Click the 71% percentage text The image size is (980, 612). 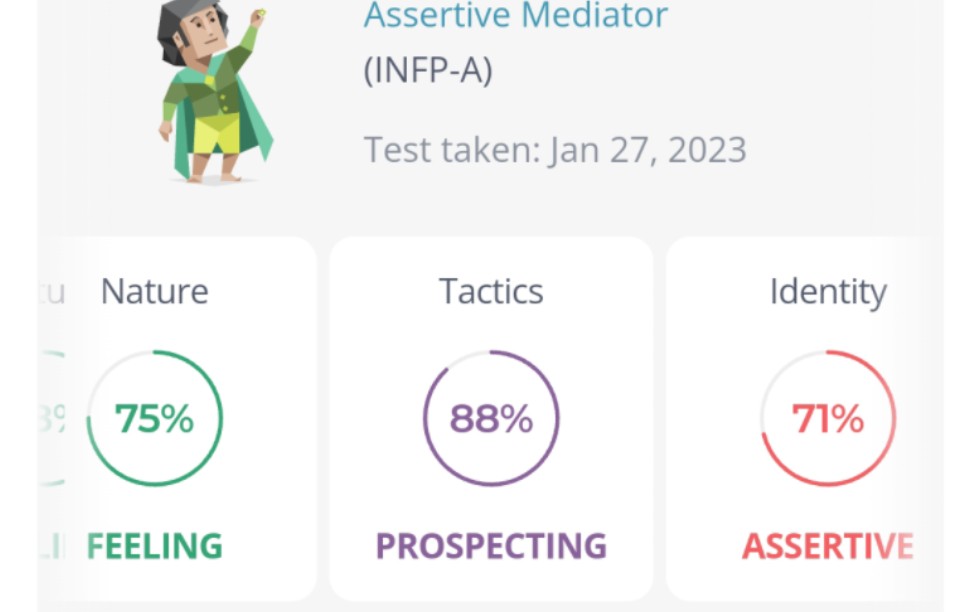[x=828, y=418]
